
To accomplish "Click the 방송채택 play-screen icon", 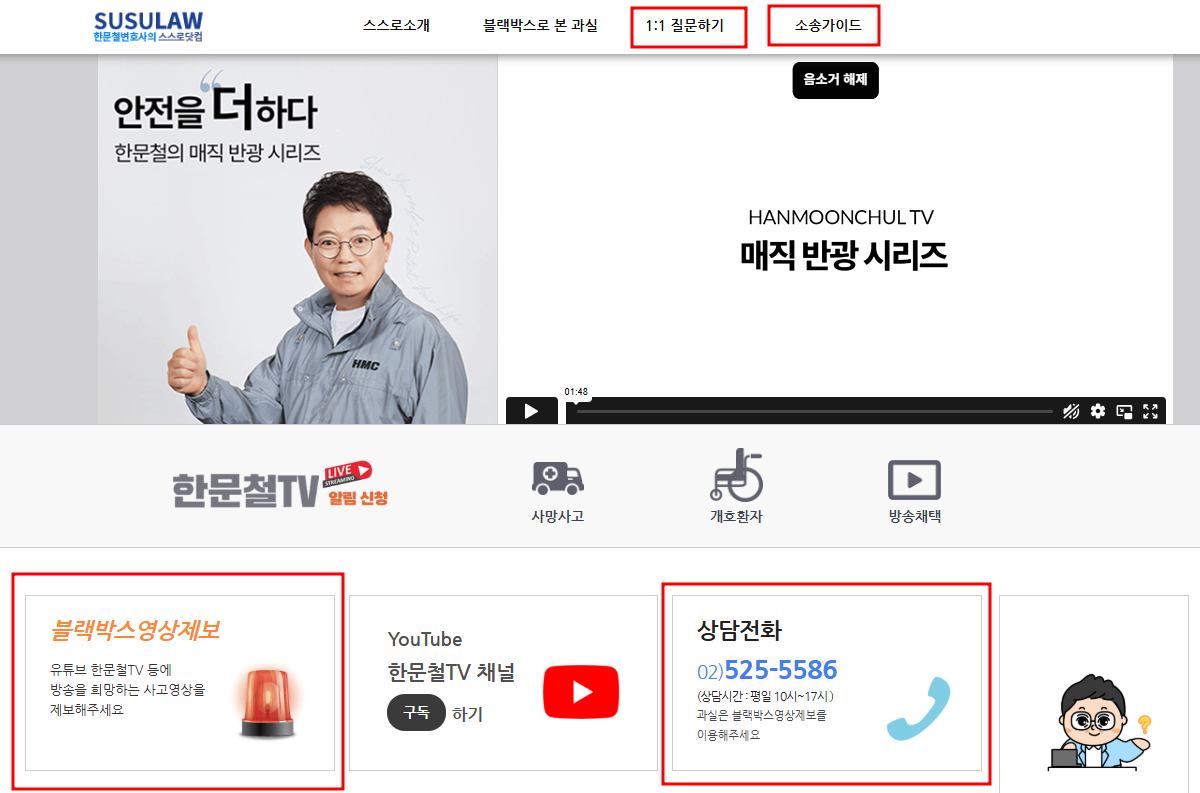I will 914,480.
